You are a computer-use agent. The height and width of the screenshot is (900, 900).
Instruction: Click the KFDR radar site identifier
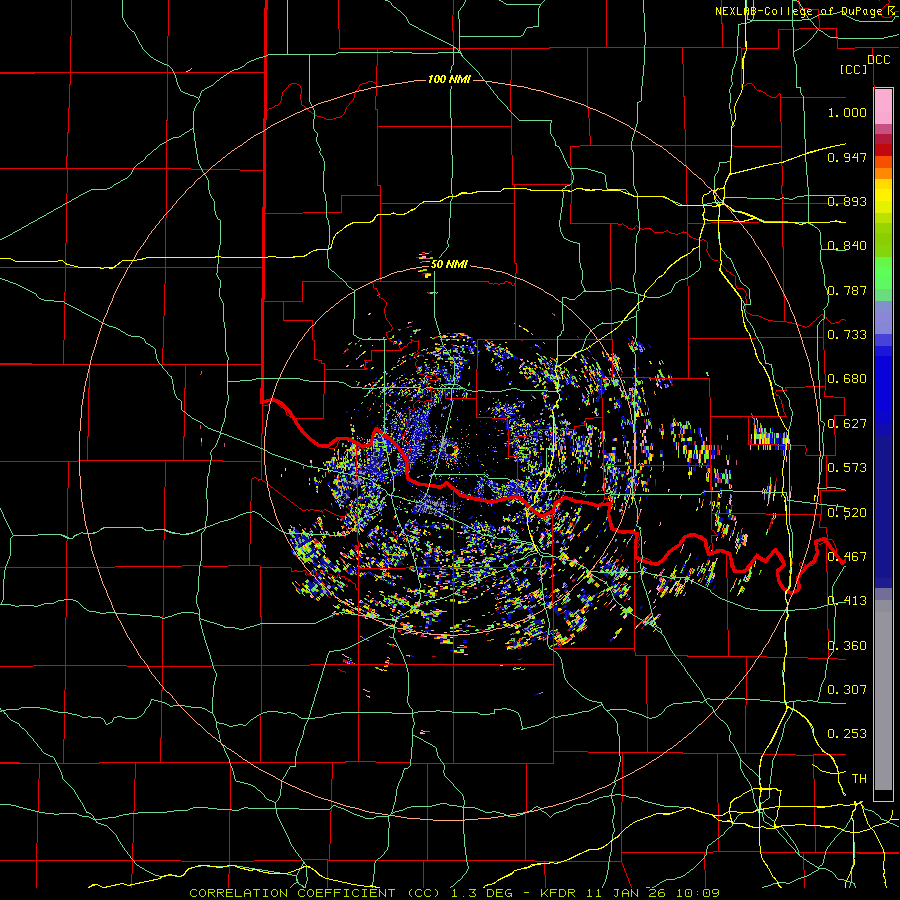pyautogui.click(x=559, y=893)
